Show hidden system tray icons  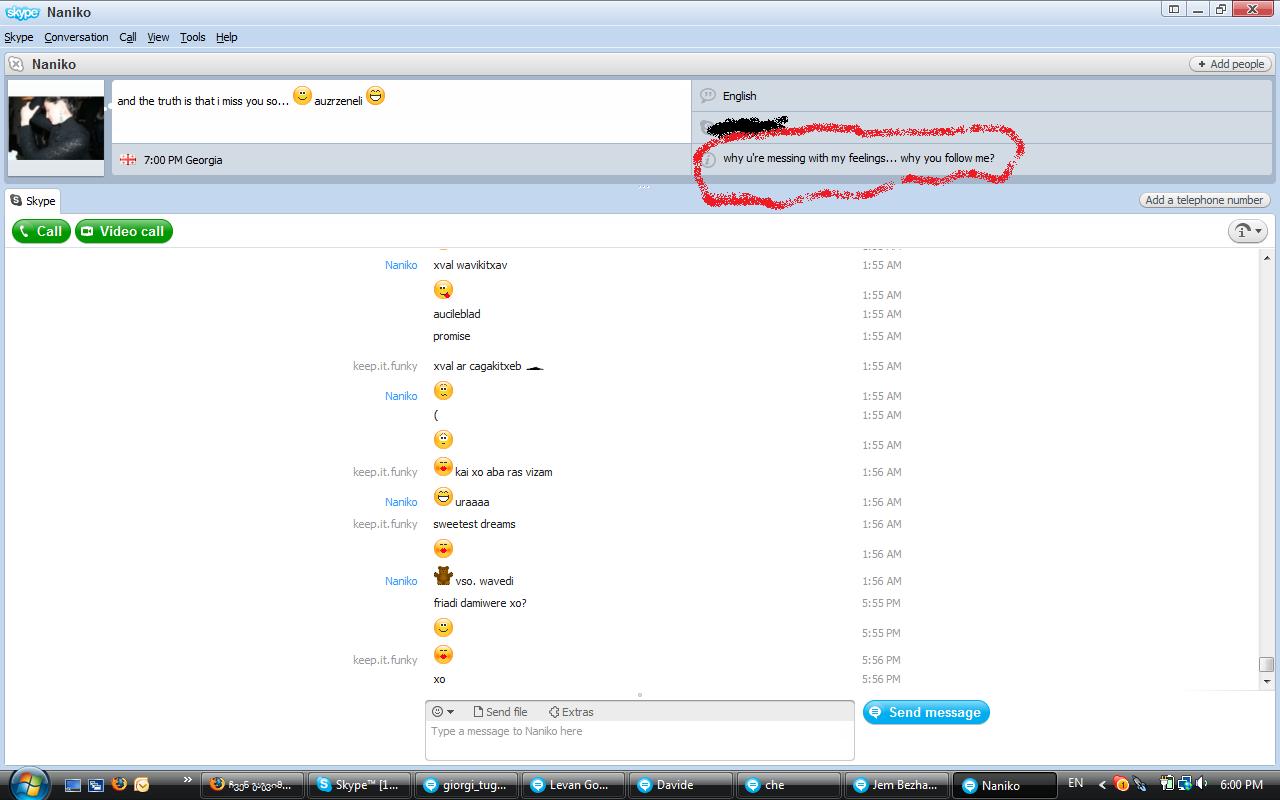pos(1102,784)
